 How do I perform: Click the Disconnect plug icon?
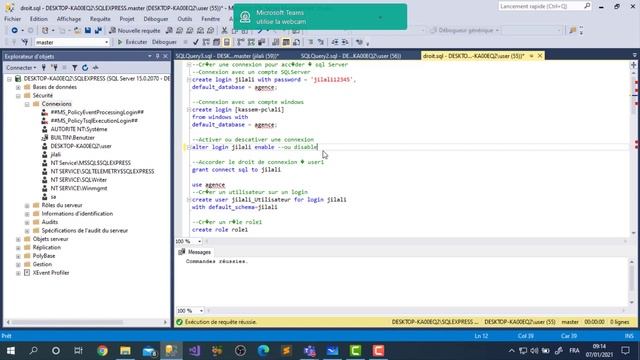(54, 68)
